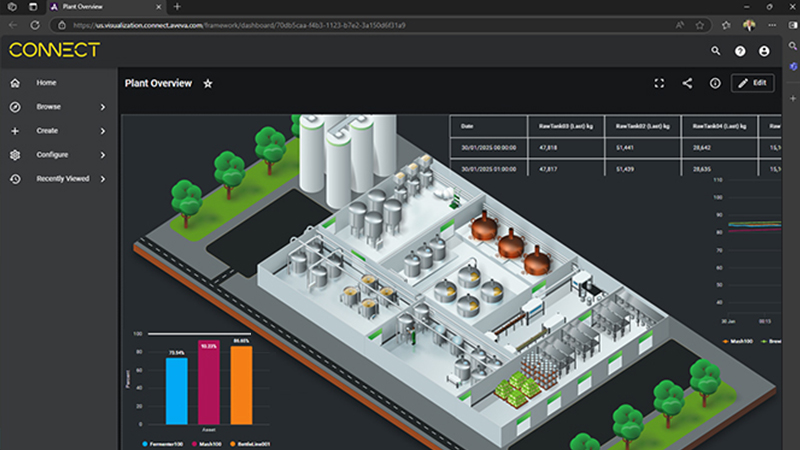Open Configure in the sidebar menu
Screen dimensions: 800x450
click(52, 155)
